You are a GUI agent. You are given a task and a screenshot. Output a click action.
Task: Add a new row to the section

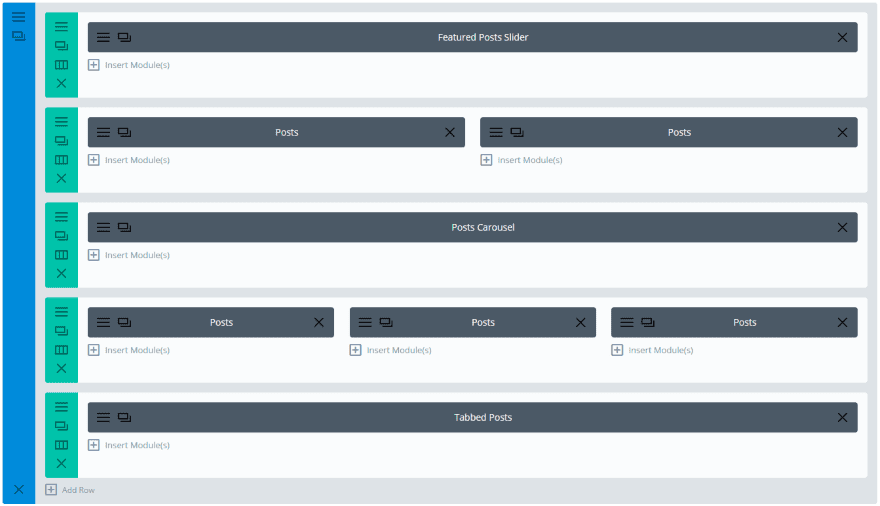(x=70, y=490)
